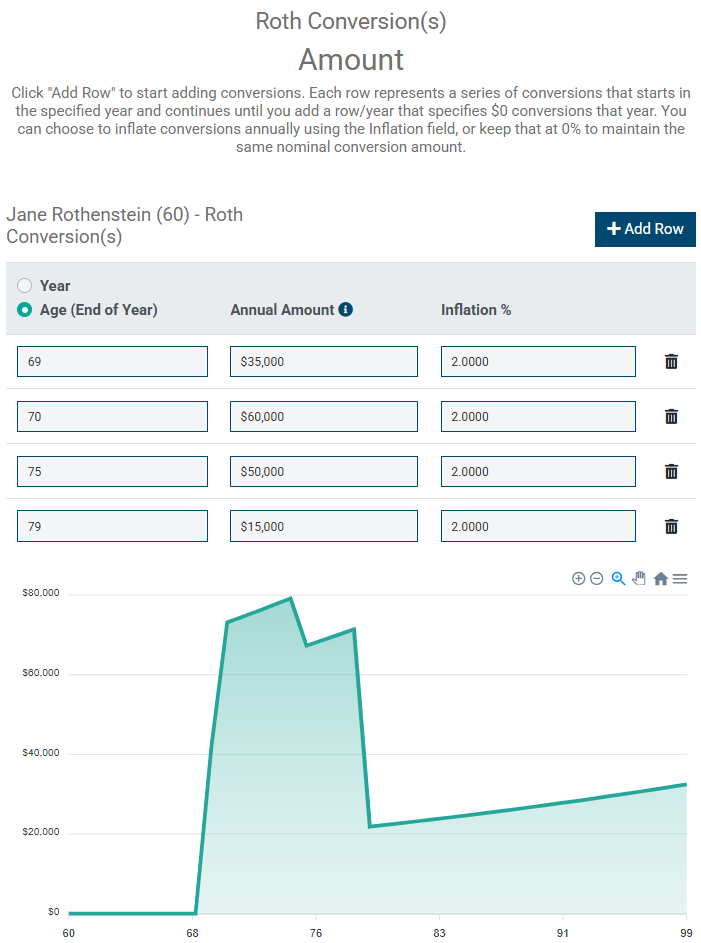Click the $80,000 y-axis label
Image resolution: width=701 pixels, height=943 pixels.
[x=41, y=593]
